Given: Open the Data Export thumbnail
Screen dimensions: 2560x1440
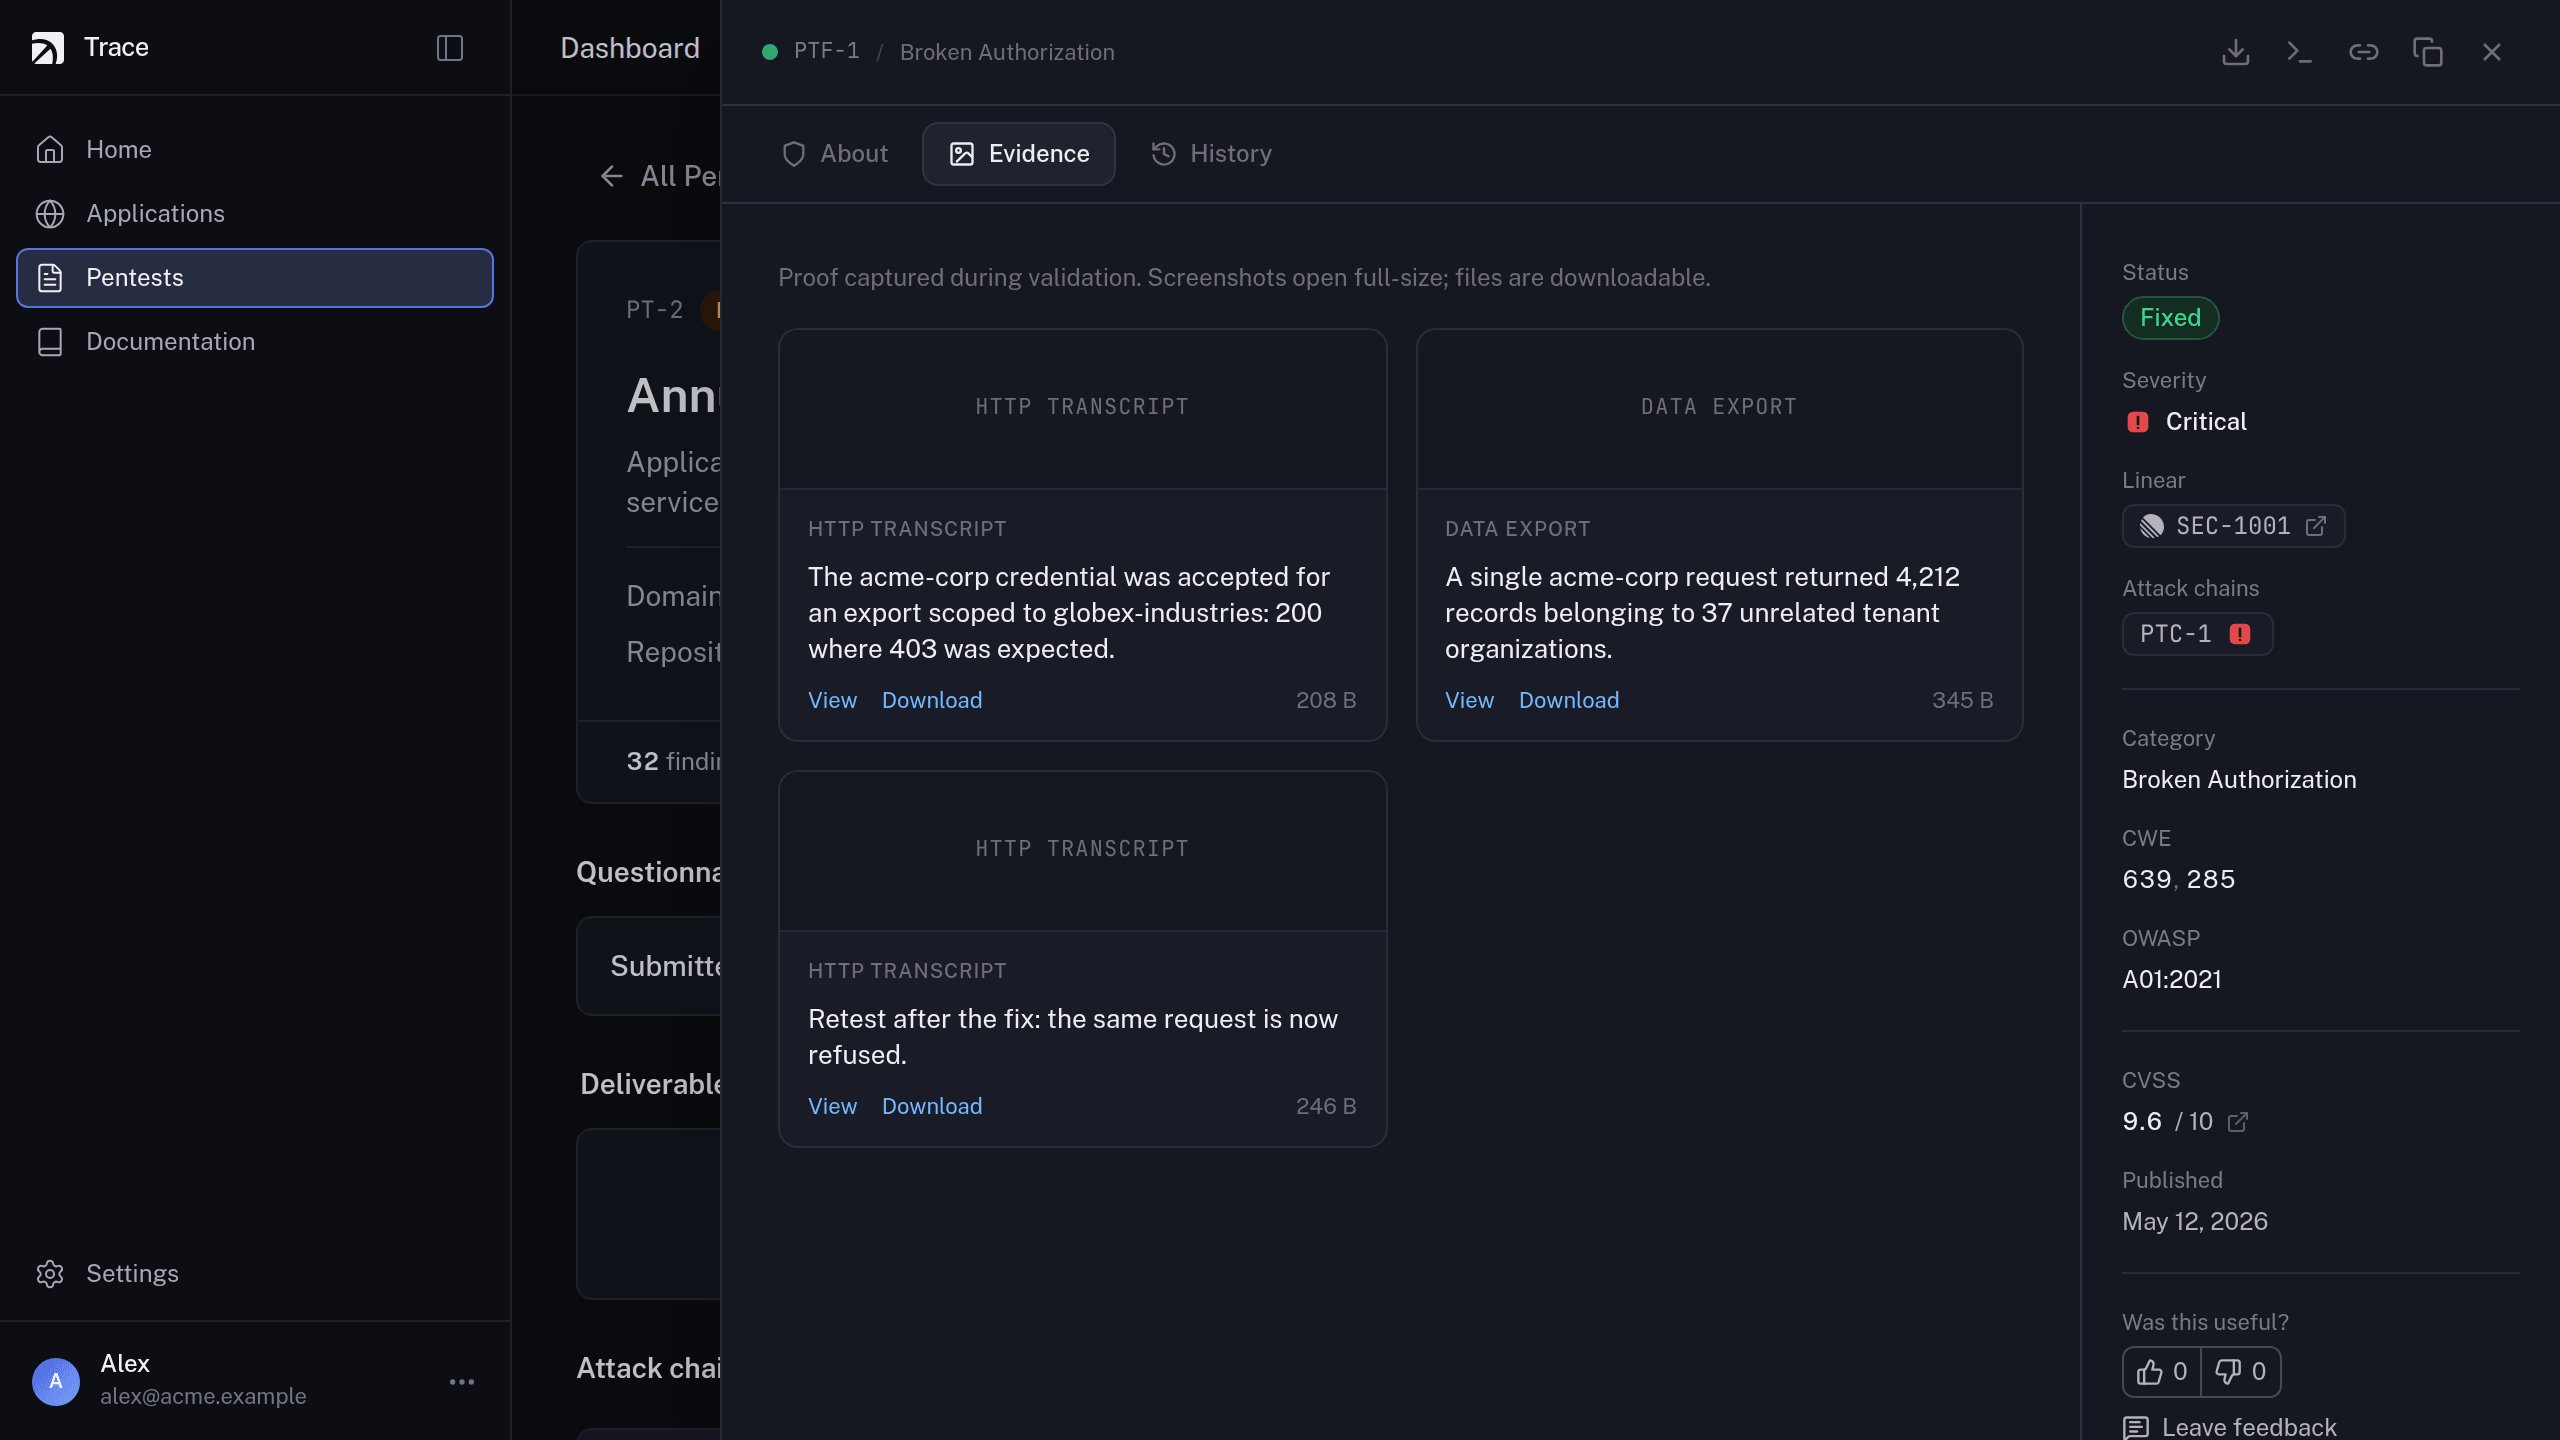Looking at the screenshot, I should click(1719, 408).
